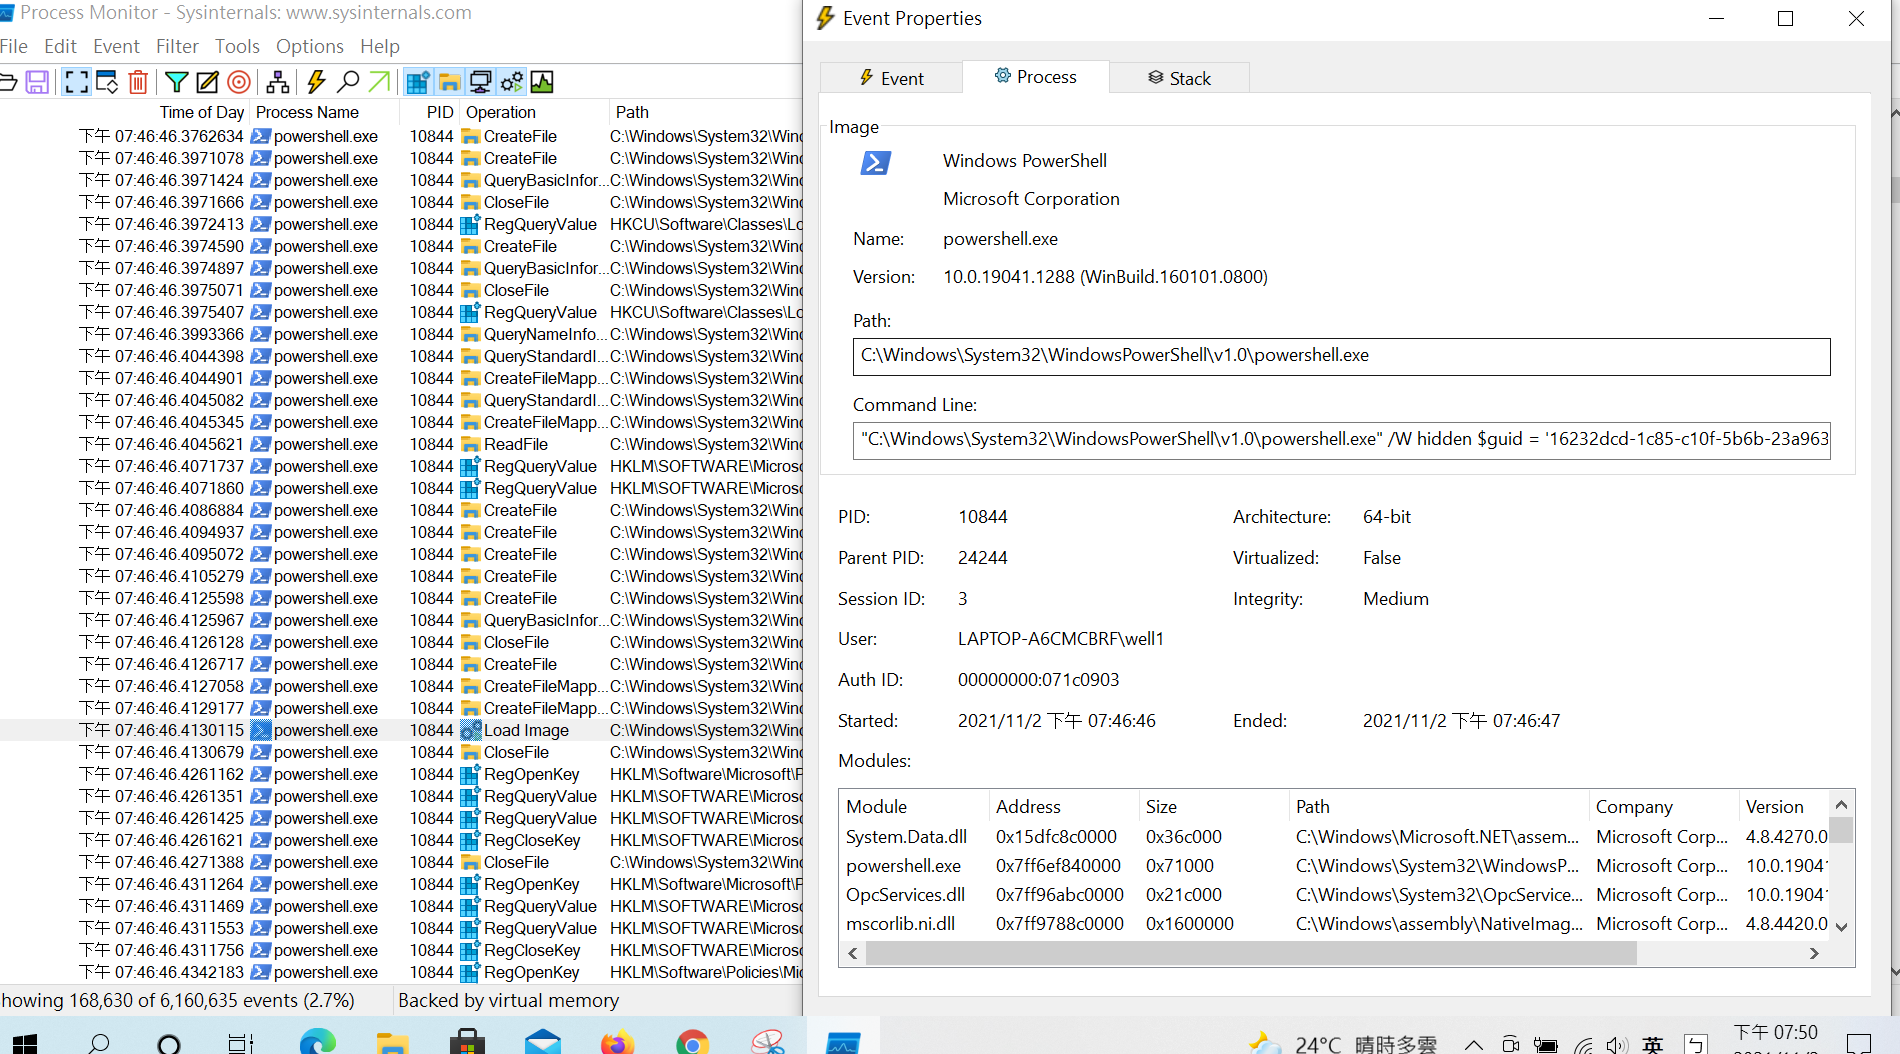Toggle the Capture events toolbar icon
This screenshot has width=1900, height=1054.
click(x=76, y=82)
